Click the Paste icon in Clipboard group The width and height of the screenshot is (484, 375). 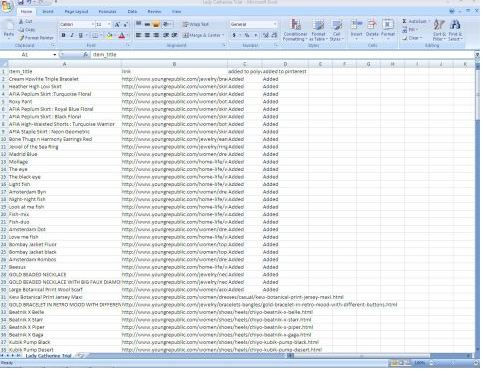click(9, 29)
